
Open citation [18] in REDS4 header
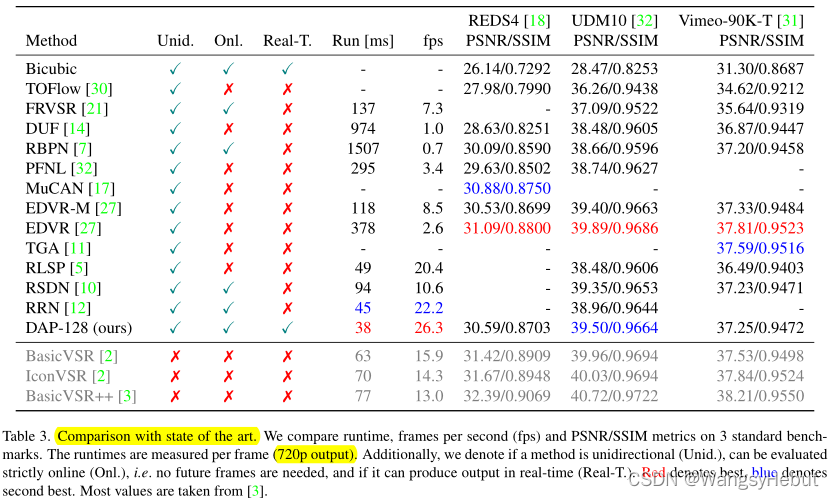[537, 21]
